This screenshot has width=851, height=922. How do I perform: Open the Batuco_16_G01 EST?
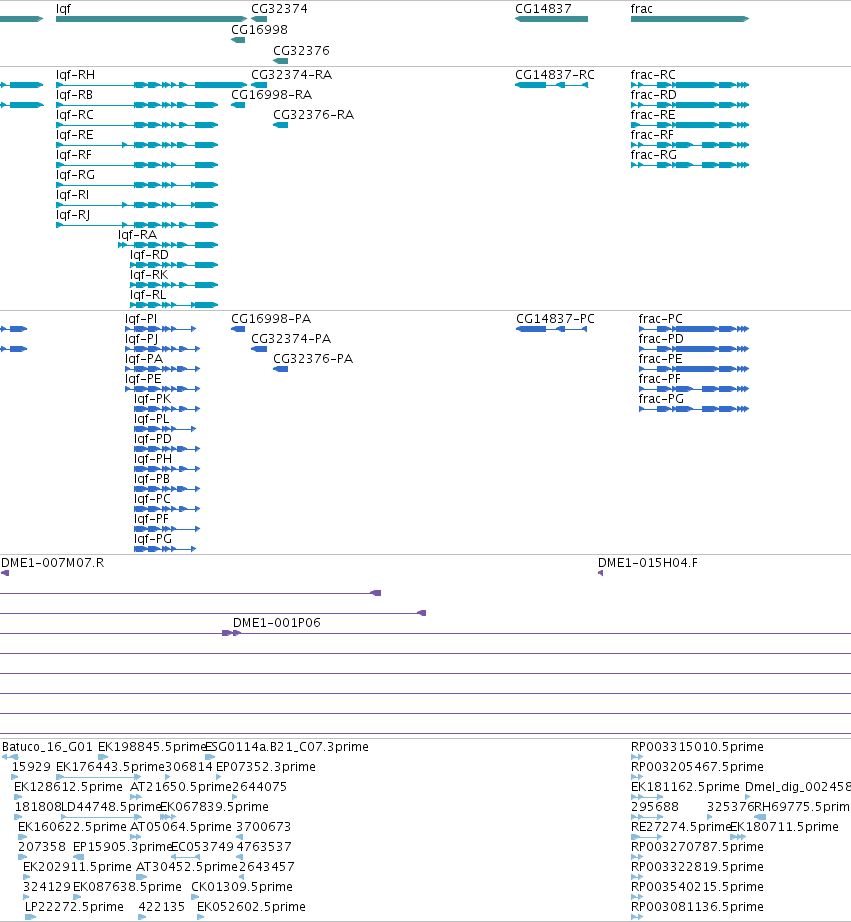(x=10, y=757)
